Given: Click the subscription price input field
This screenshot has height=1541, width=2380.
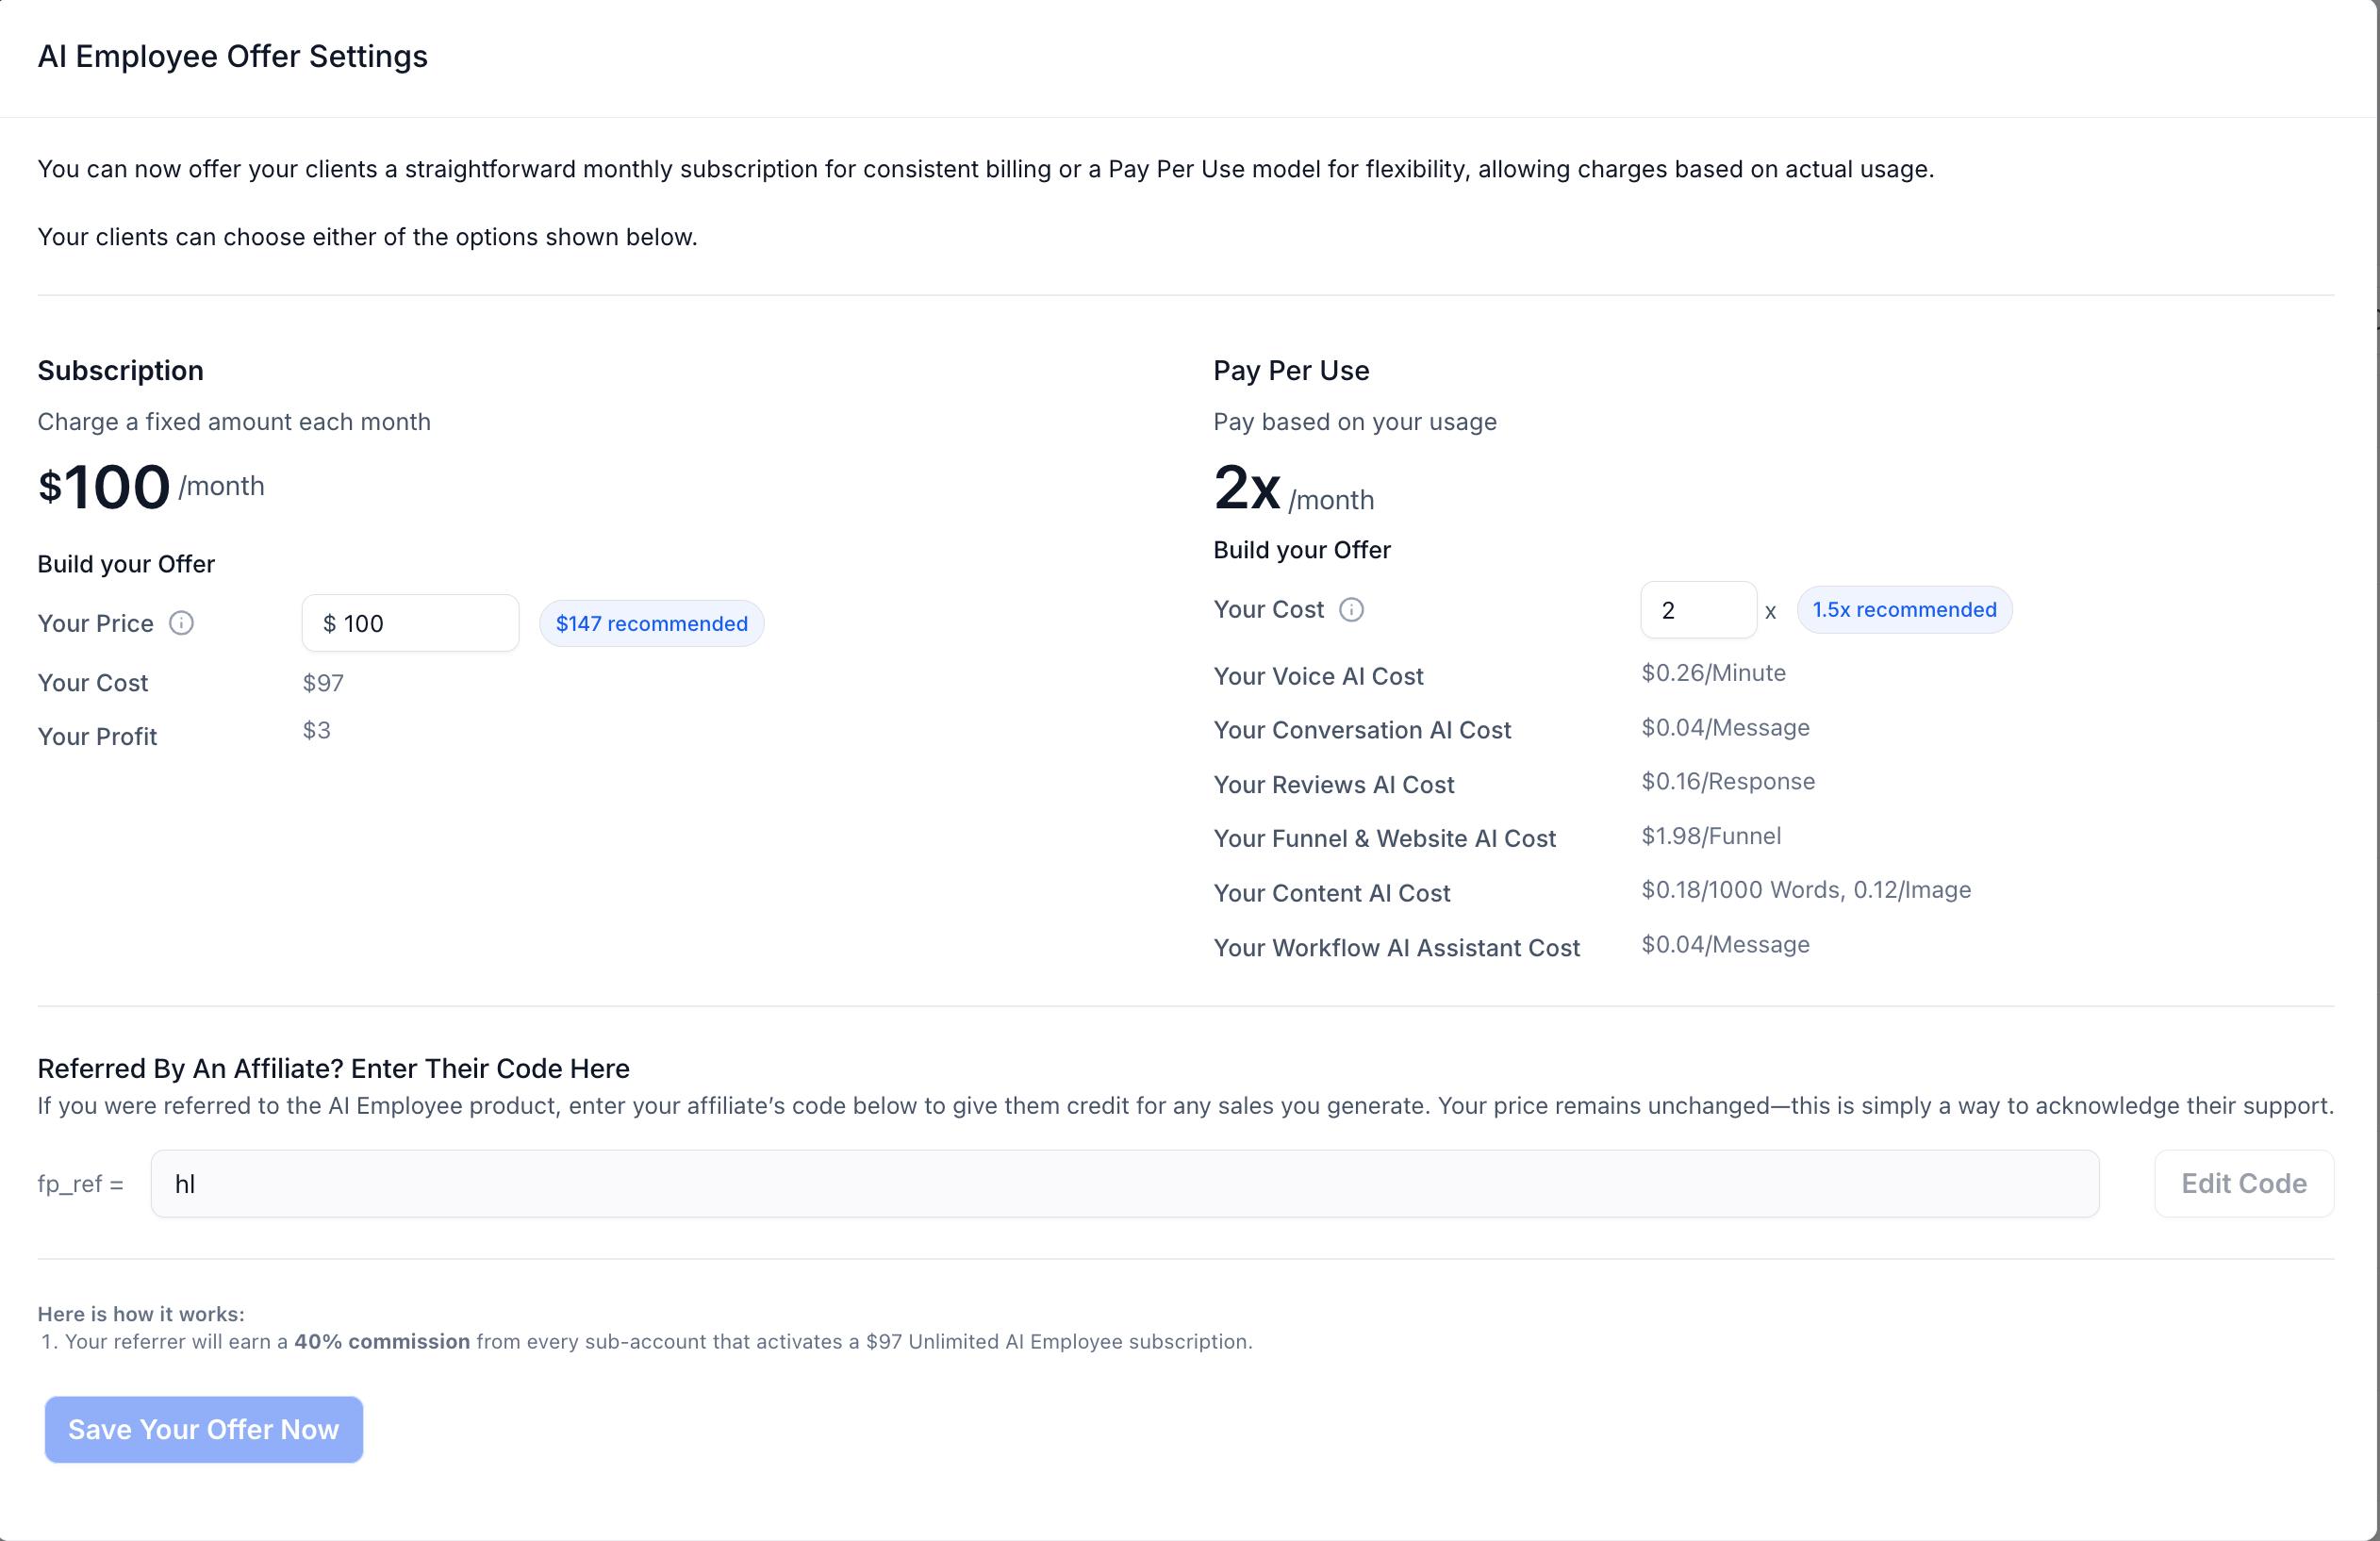Looking at the screenshot, I should 410,623.
